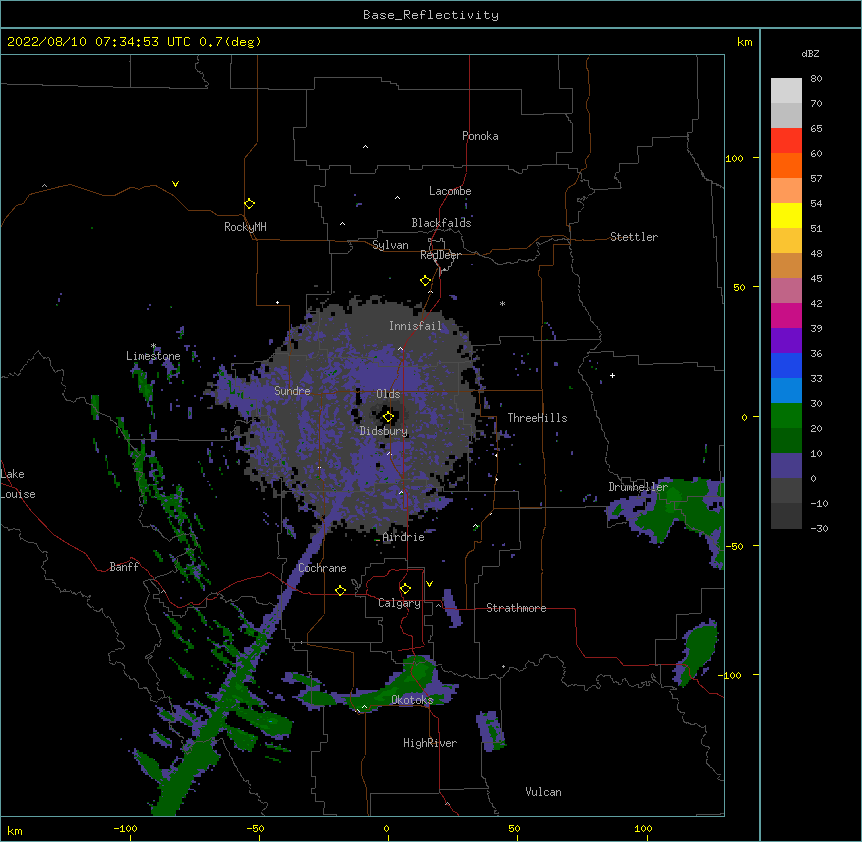This screenshot has width=862, height=842.
Task: Click the Airdrie city label
Action: (404, 537)
